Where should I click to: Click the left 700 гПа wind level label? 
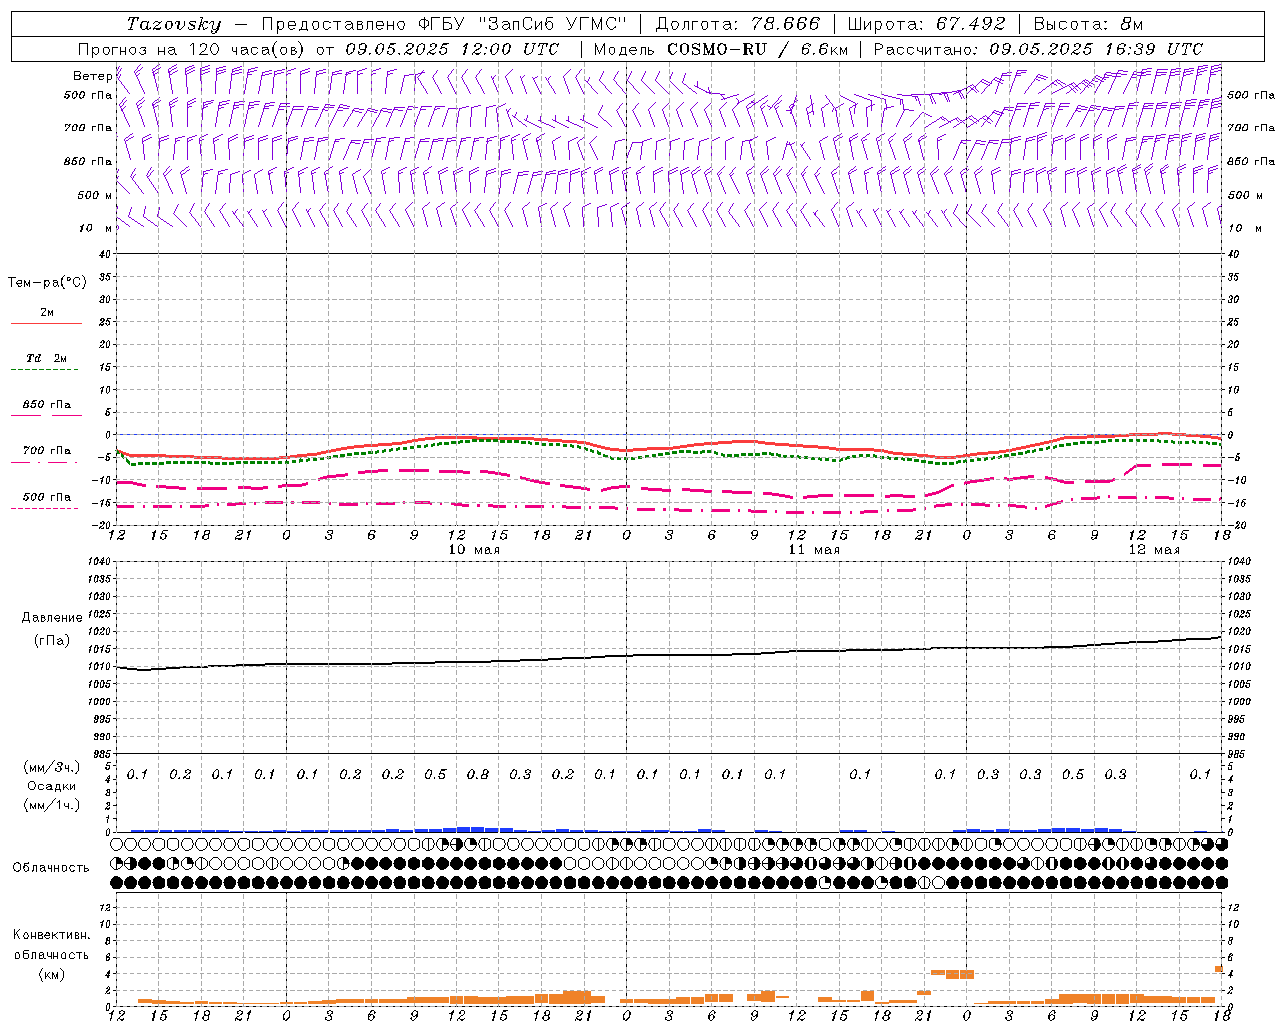[x=88, y=128]
